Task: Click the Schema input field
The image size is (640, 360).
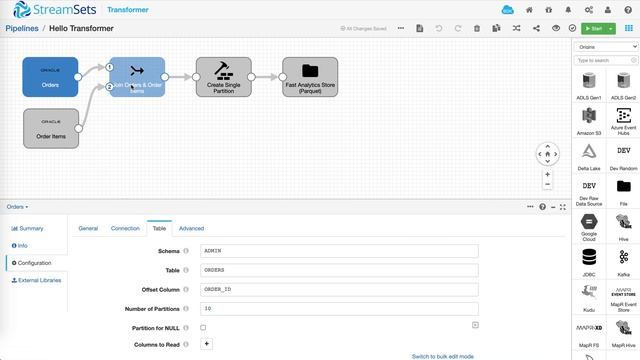Action: (x=339, y=251)
